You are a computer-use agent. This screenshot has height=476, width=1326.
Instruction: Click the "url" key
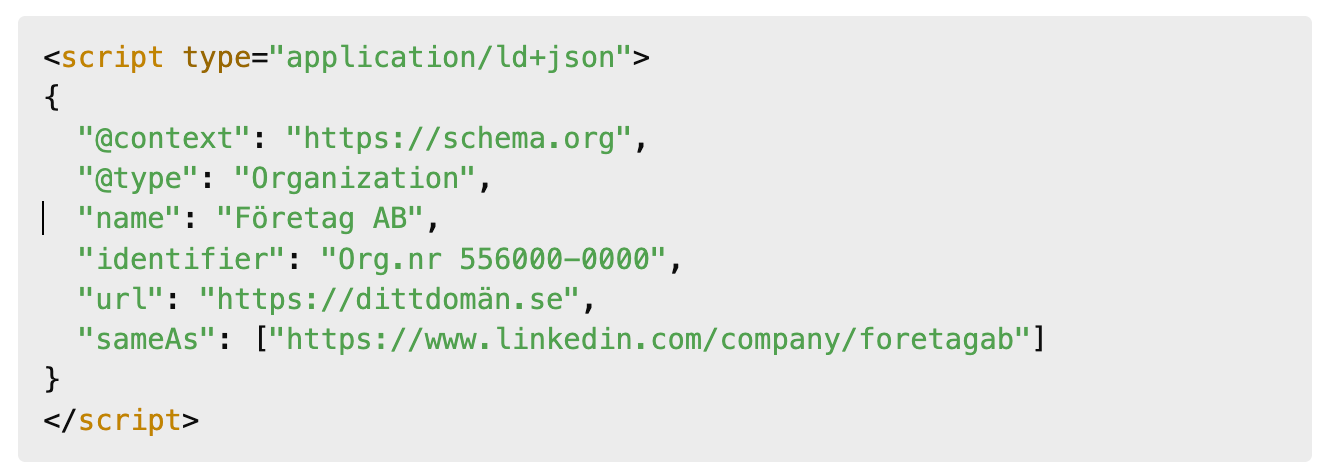click(121, 300)
